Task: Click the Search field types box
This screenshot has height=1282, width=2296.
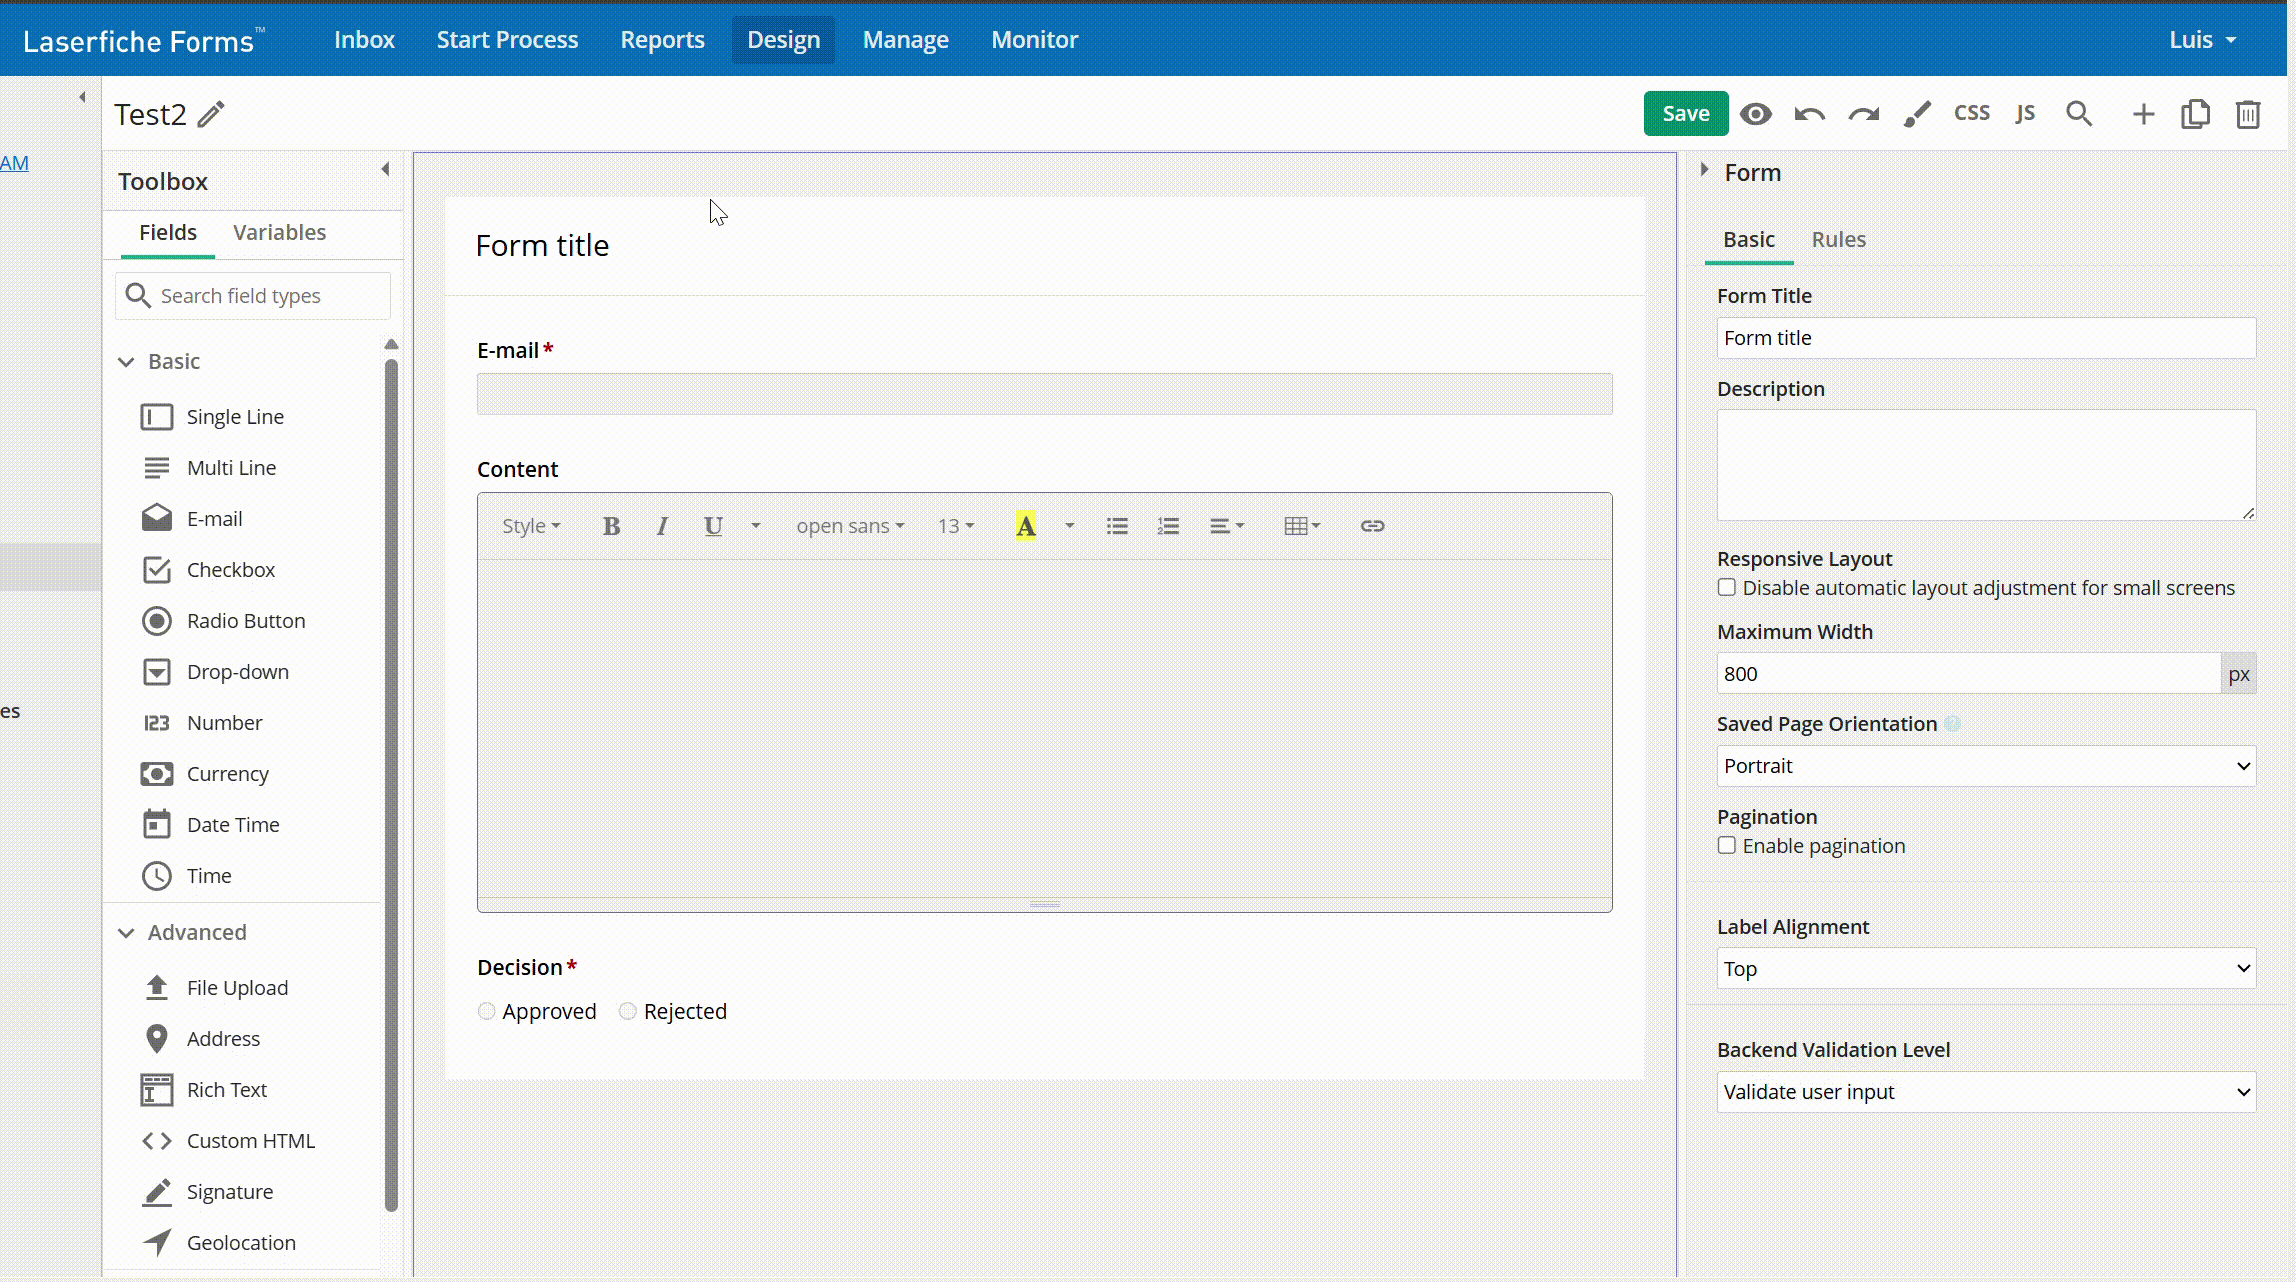Action: 253,296
